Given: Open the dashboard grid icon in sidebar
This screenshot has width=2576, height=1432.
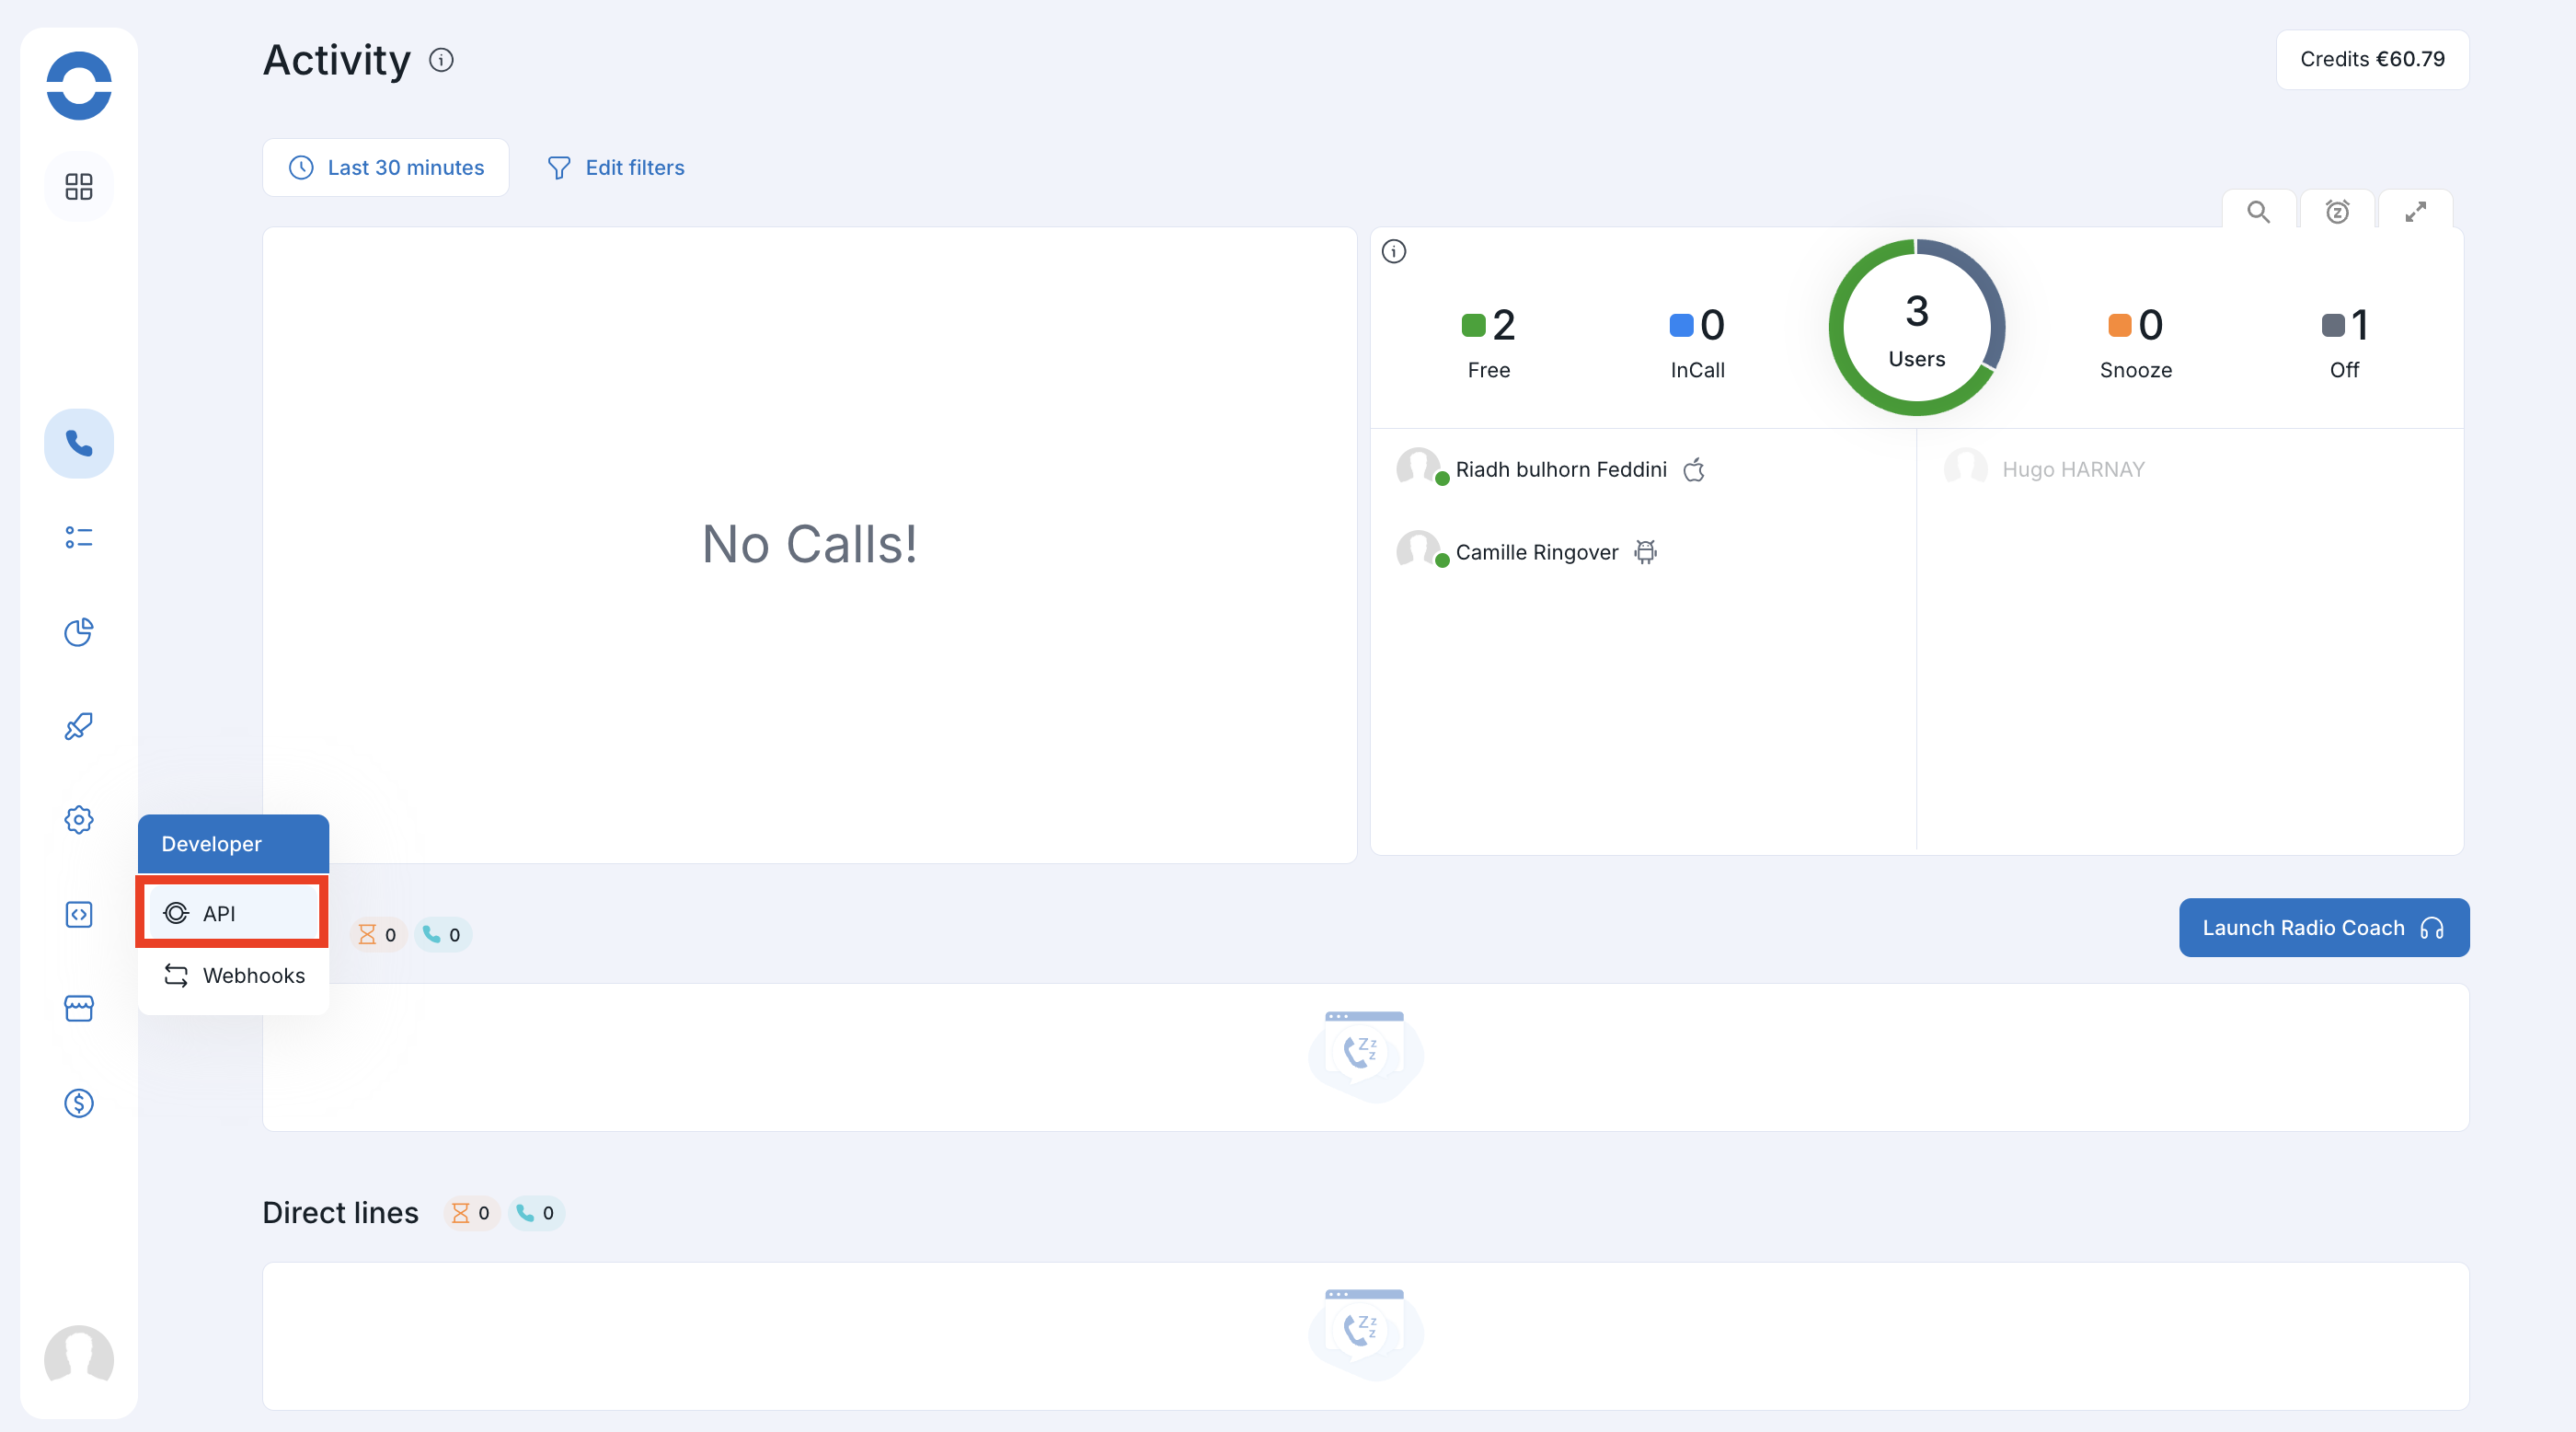Looking at the screenshot, I should [x=78, y=187].
